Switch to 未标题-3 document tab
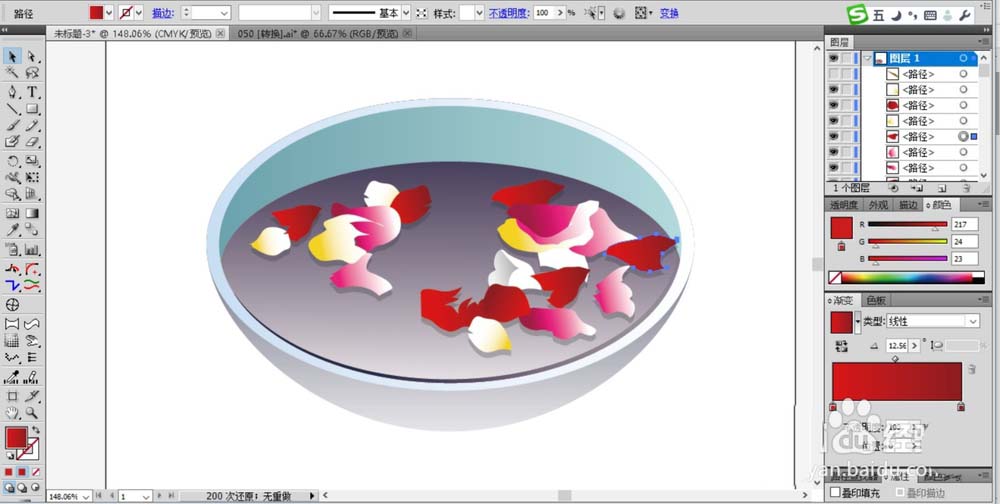 [x=133, y=33]
